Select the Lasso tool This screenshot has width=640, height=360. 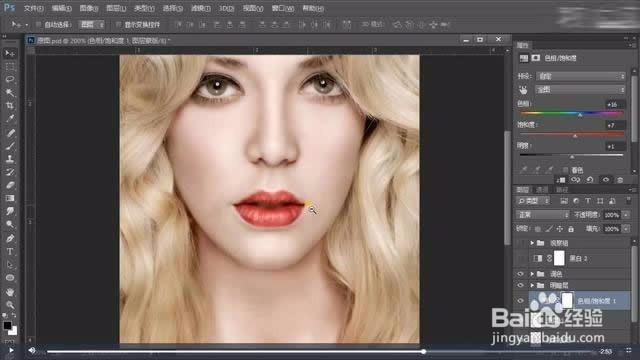click(10, 79)
